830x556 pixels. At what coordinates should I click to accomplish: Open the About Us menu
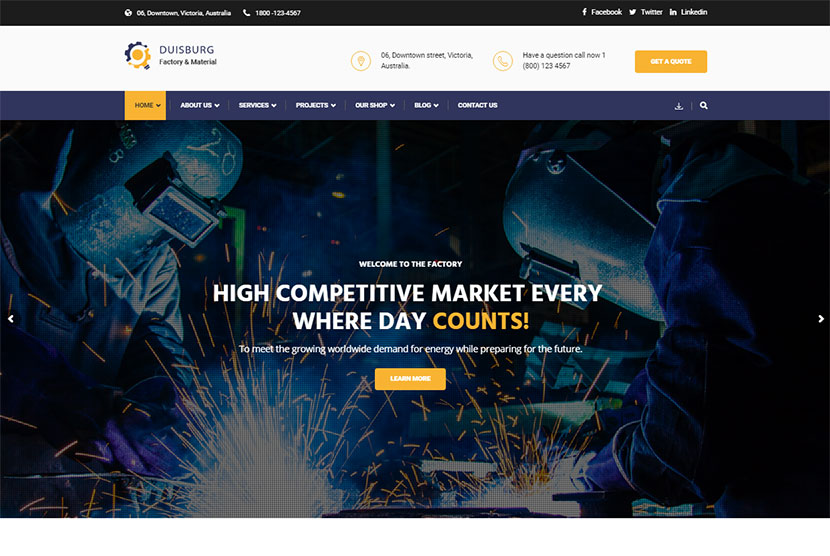(x=200, y=105)
